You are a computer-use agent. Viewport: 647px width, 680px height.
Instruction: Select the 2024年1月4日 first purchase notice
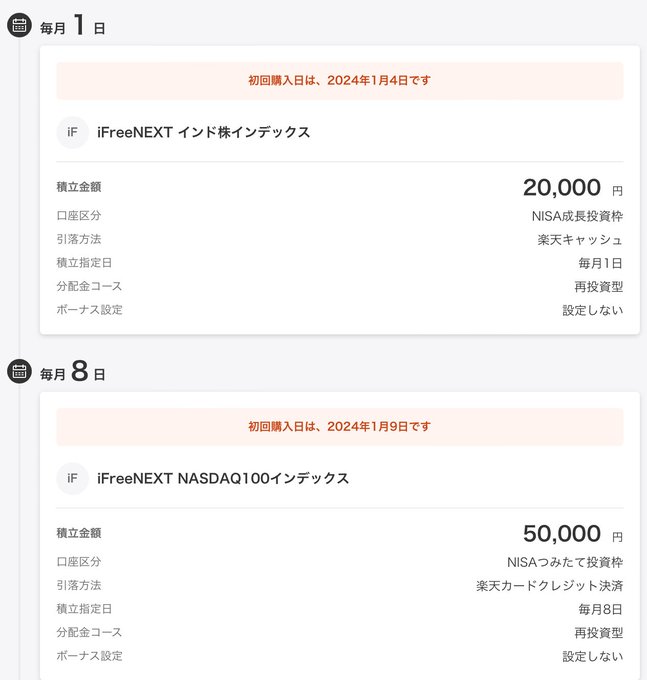point(340,81)
